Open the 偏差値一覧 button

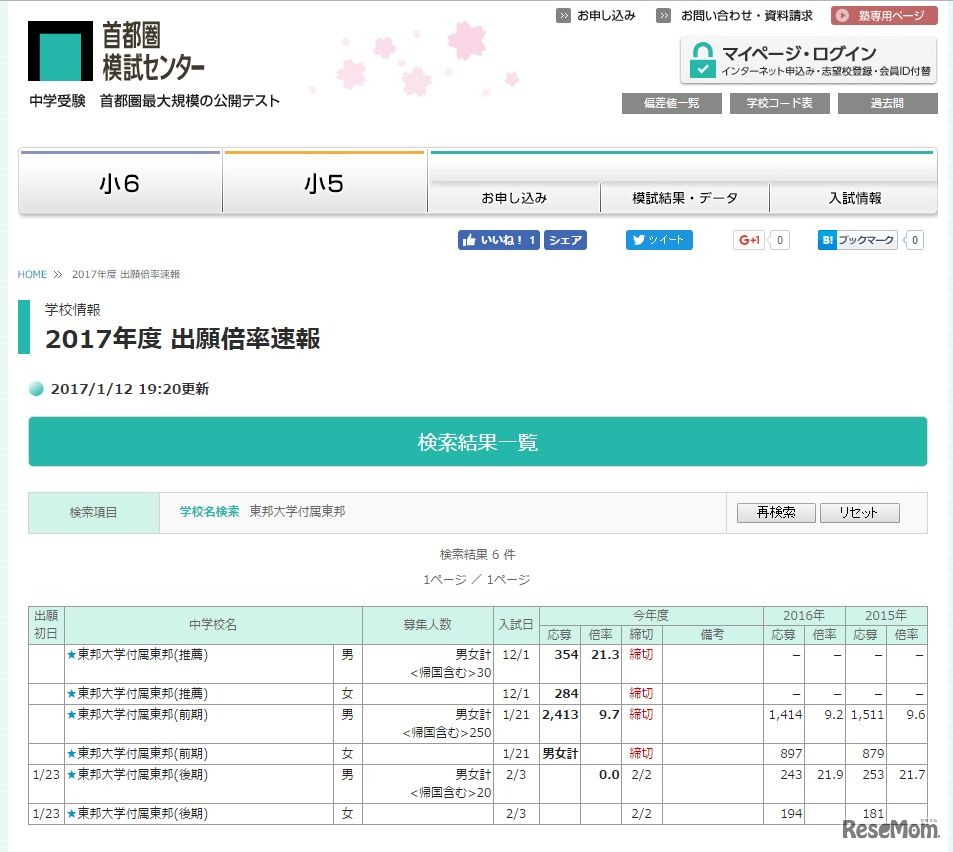671,103
